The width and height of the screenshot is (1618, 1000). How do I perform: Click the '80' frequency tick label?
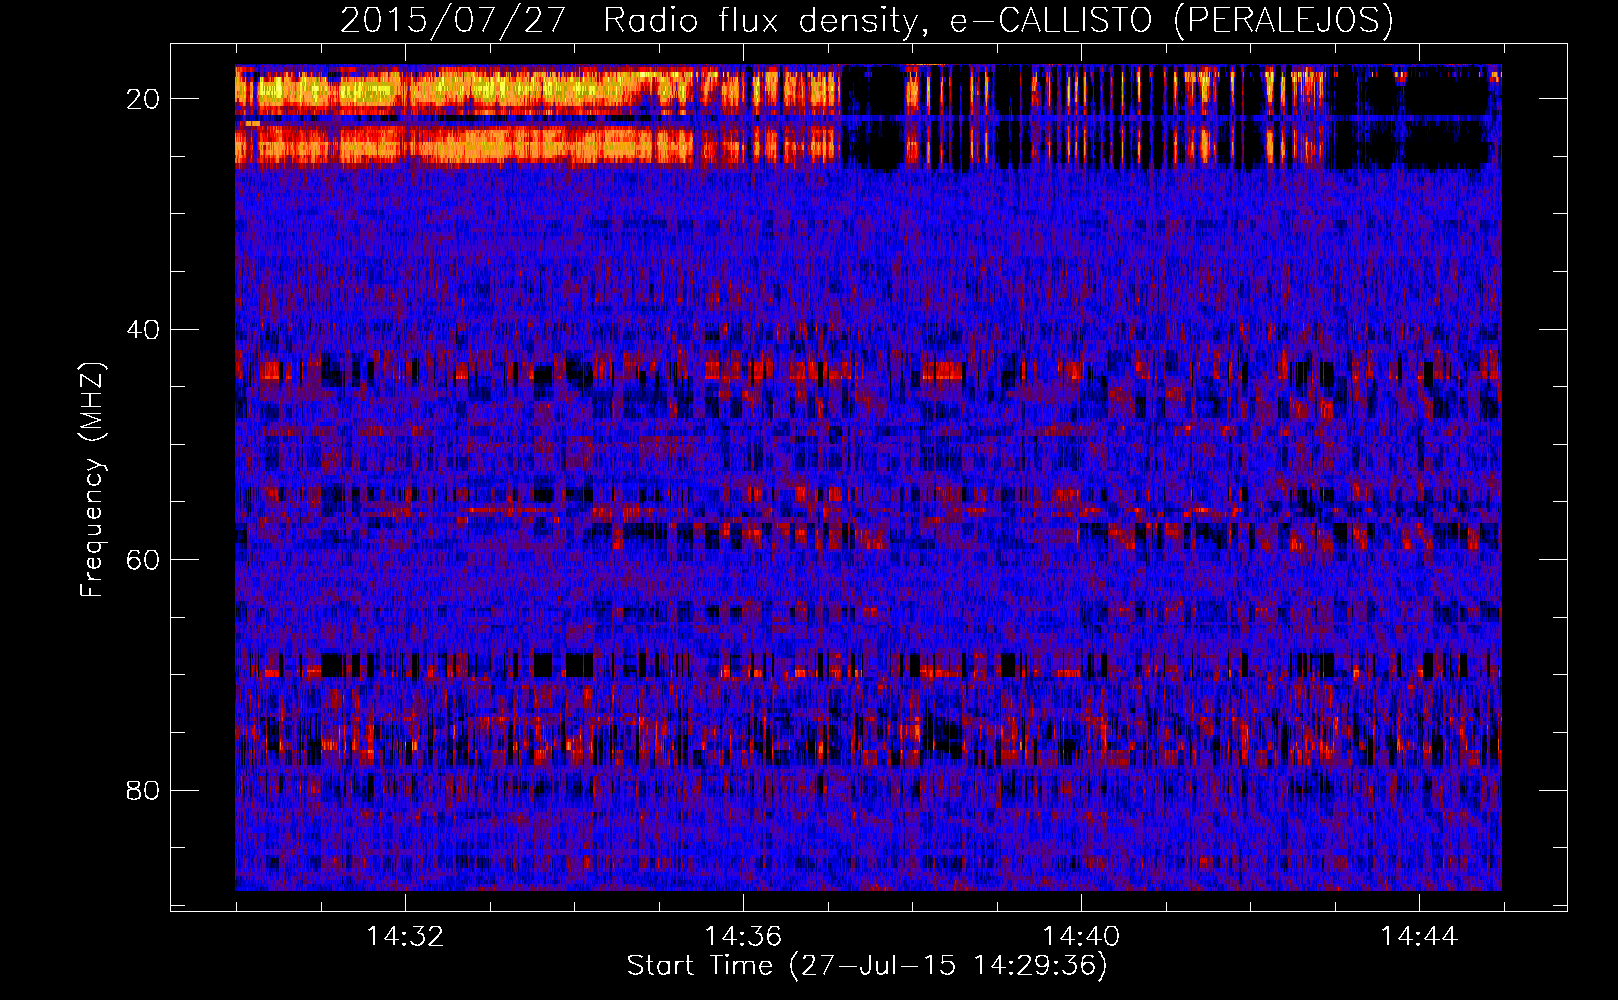143,790
